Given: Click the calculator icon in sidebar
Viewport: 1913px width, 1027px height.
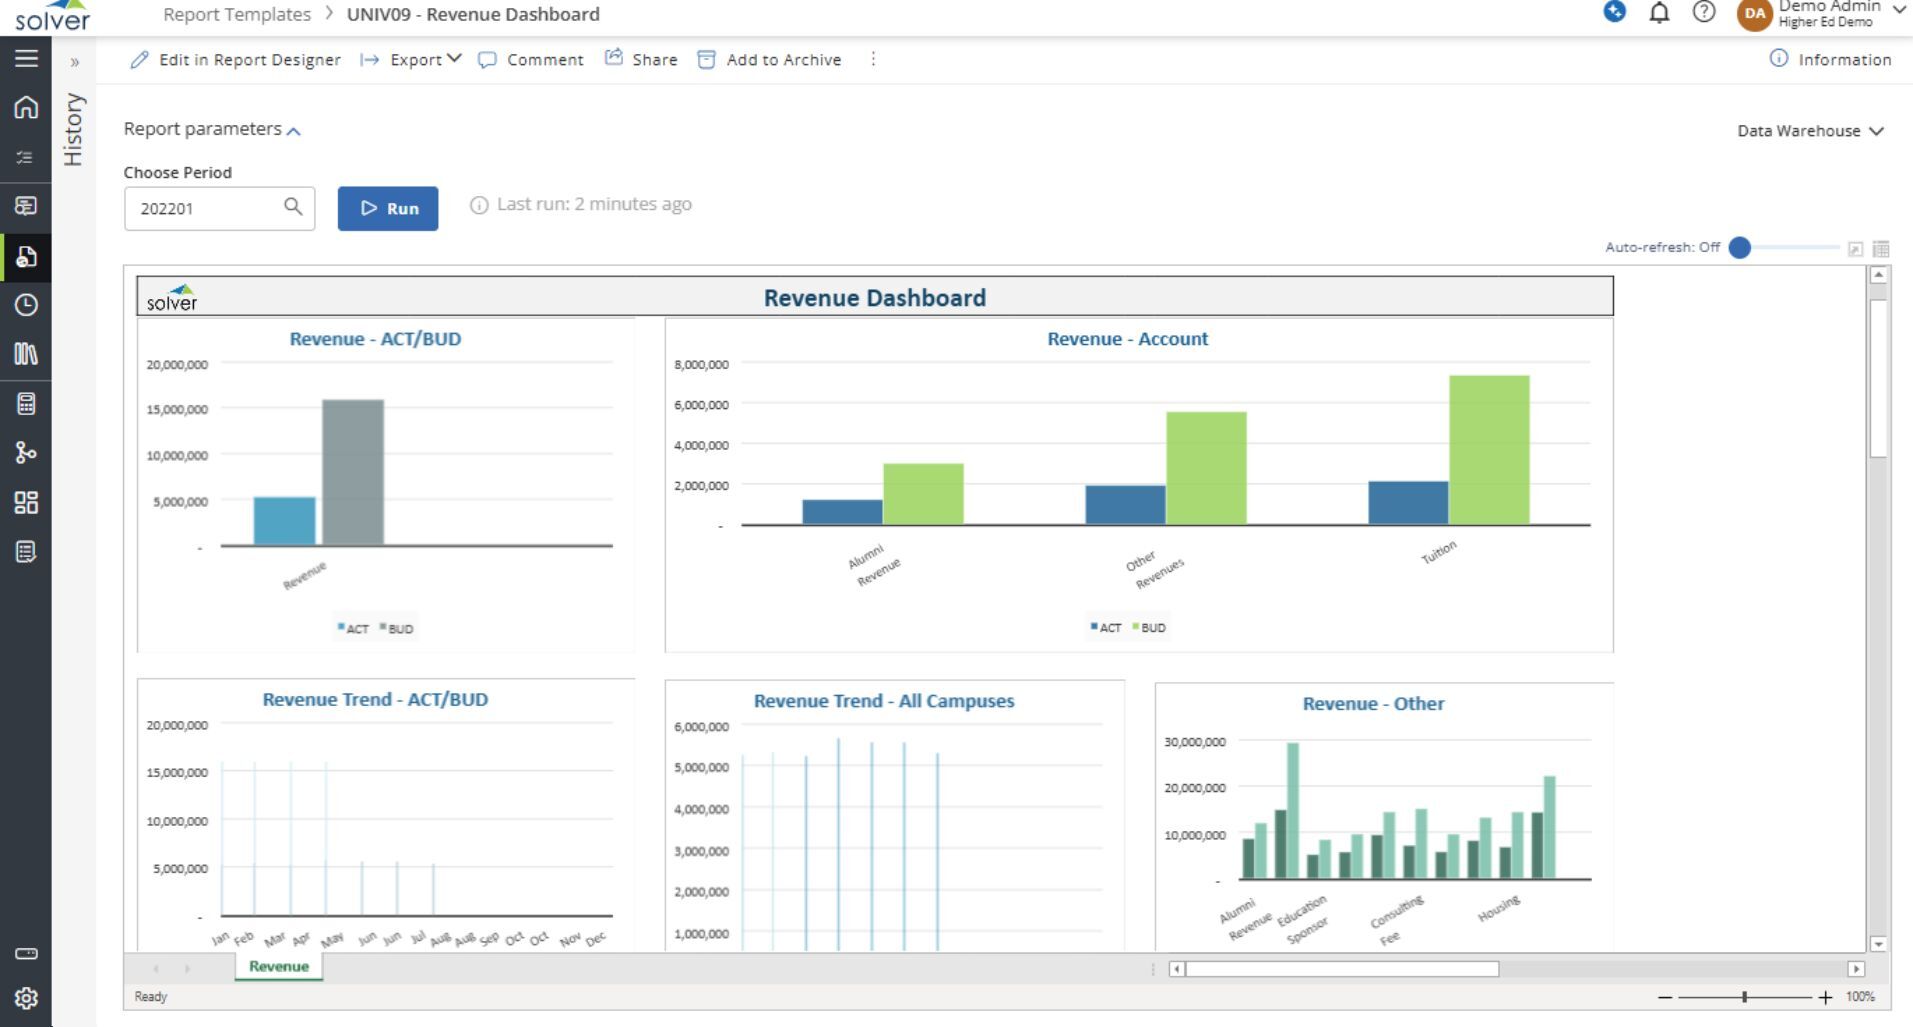Looking at the screenshot, I should (26, 403).
